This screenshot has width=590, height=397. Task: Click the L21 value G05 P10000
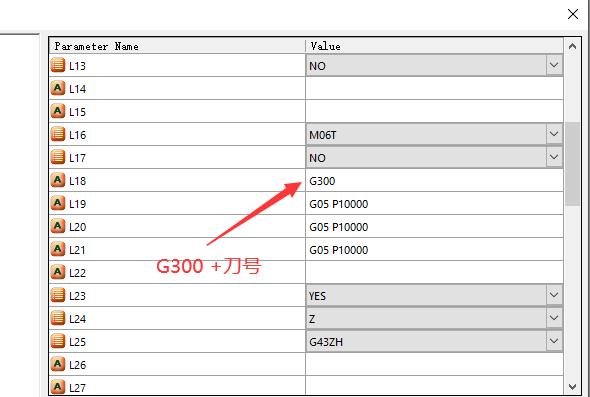coord(434,249)
